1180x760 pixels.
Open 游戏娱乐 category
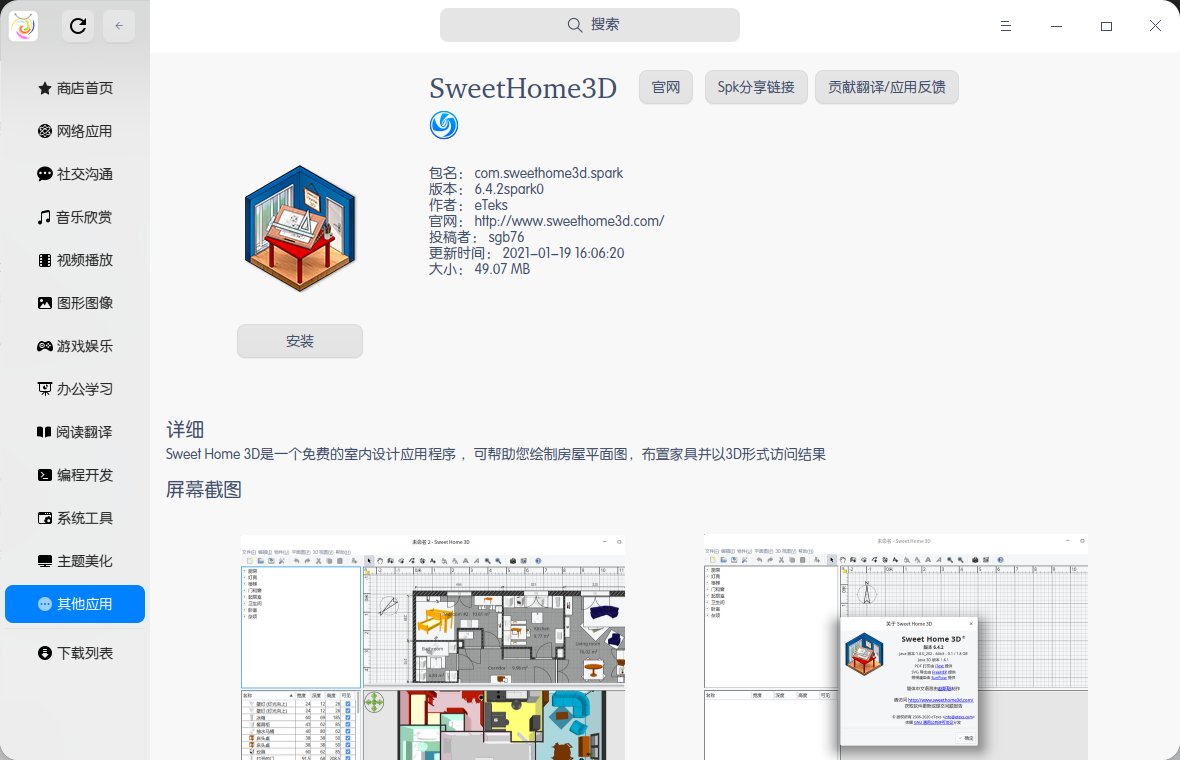(75, 346)
